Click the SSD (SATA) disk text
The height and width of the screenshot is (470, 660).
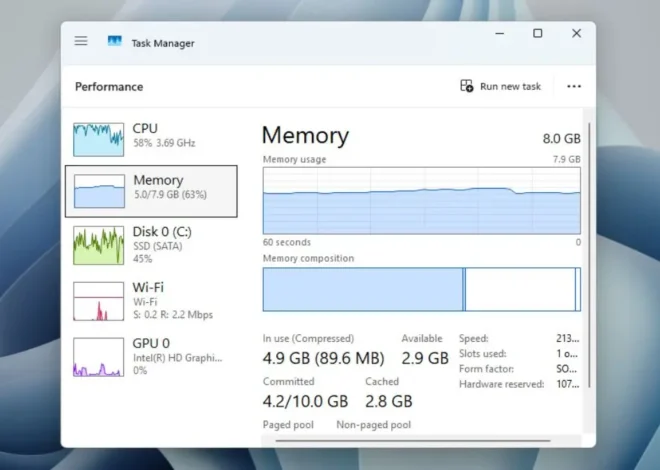[x=157, y=246]
